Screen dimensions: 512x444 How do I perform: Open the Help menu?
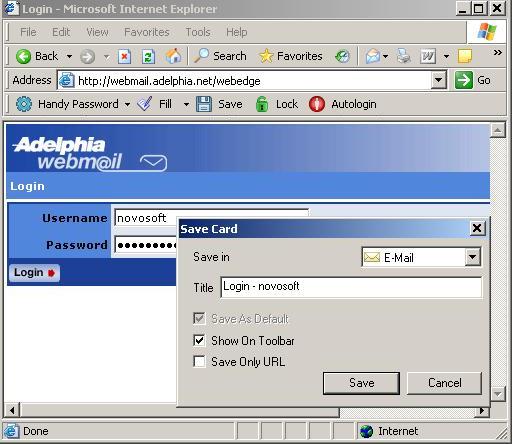point(237,32)
